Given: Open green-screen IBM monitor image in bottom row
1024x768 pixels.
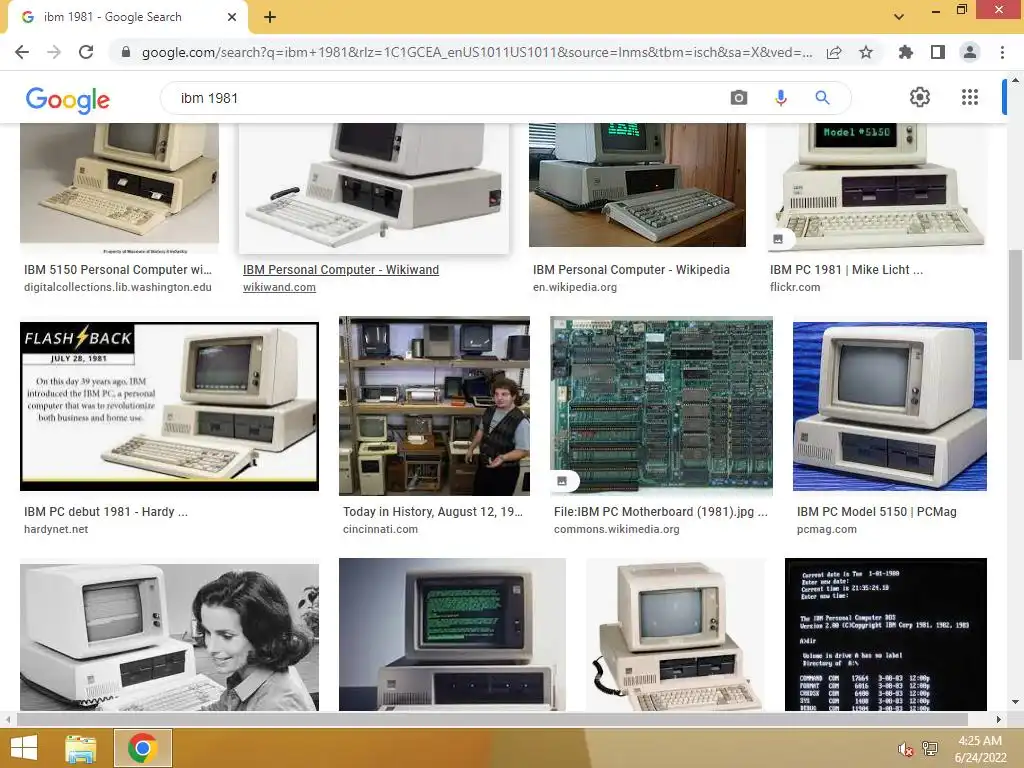Looking at the screenshot, I should (452, 635).
